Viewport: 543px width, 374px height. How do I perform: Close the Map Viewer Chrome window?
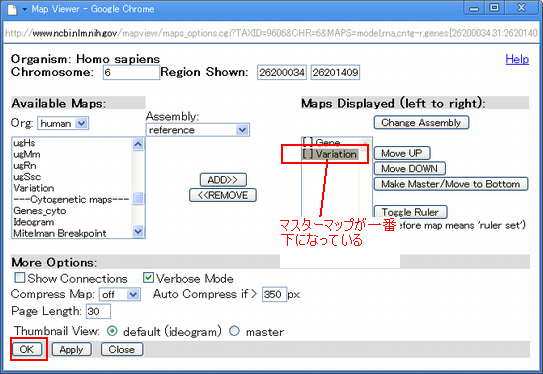point(521,8)
